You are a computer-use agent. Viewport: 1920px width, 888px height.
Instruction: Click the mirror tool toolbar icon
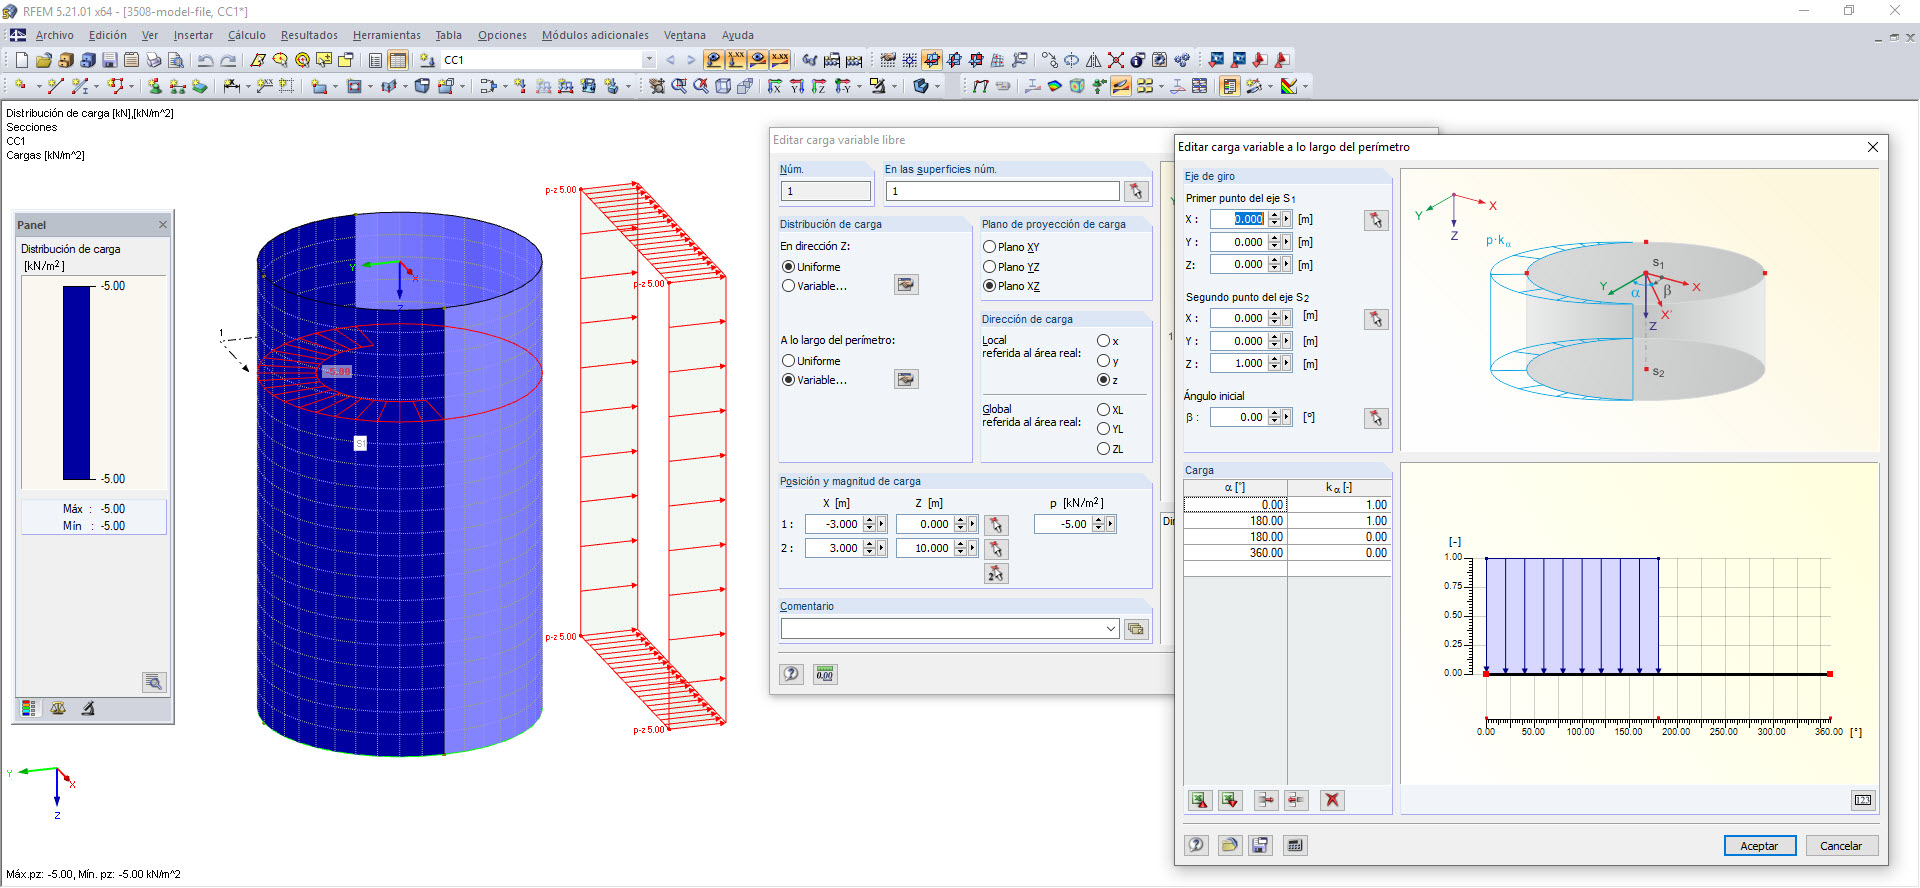click(x=1093, y=60)
